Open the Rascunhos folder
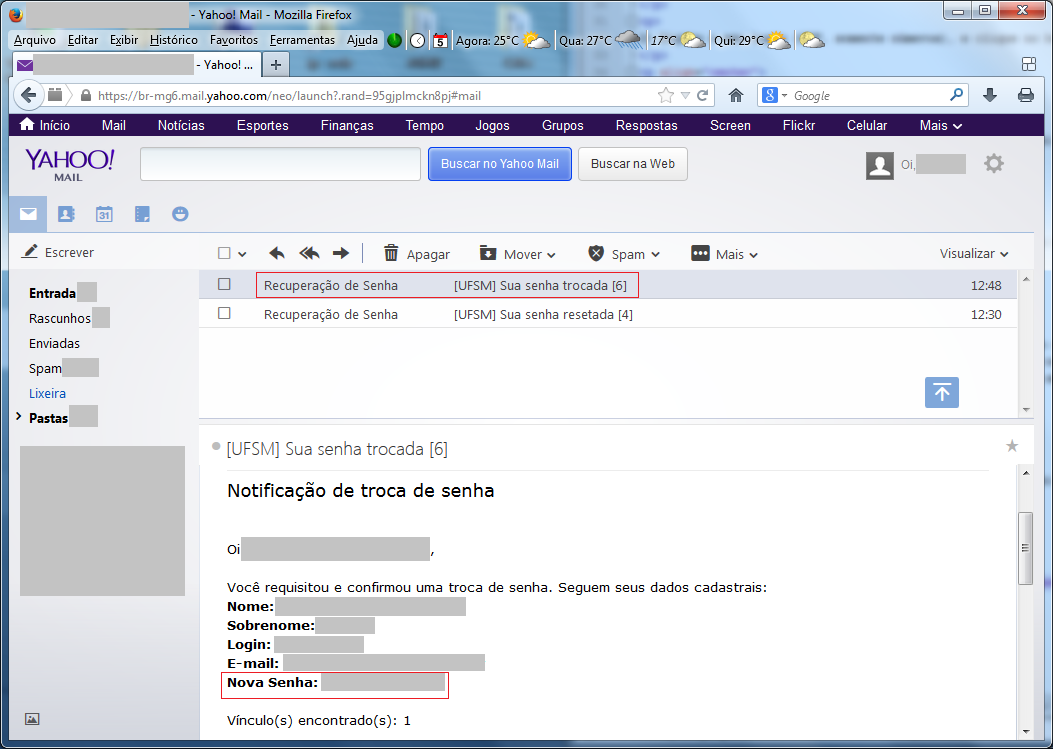This screenshot has height=749, width=1053. (60, 318)
